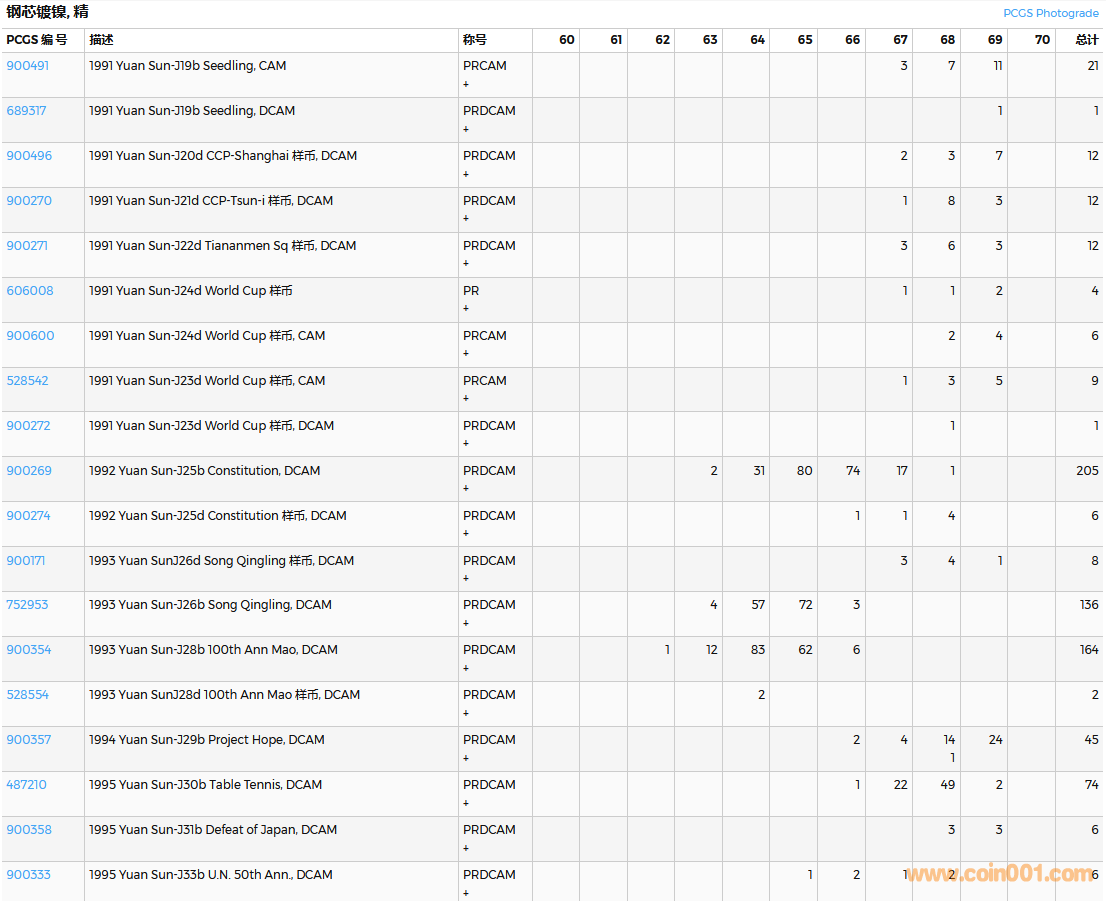Image resolution: width=1106 pixels, height=901 pixels.
Task: Expand plus under CCP-Shanghai PRDCAM row
Action: 466,174
